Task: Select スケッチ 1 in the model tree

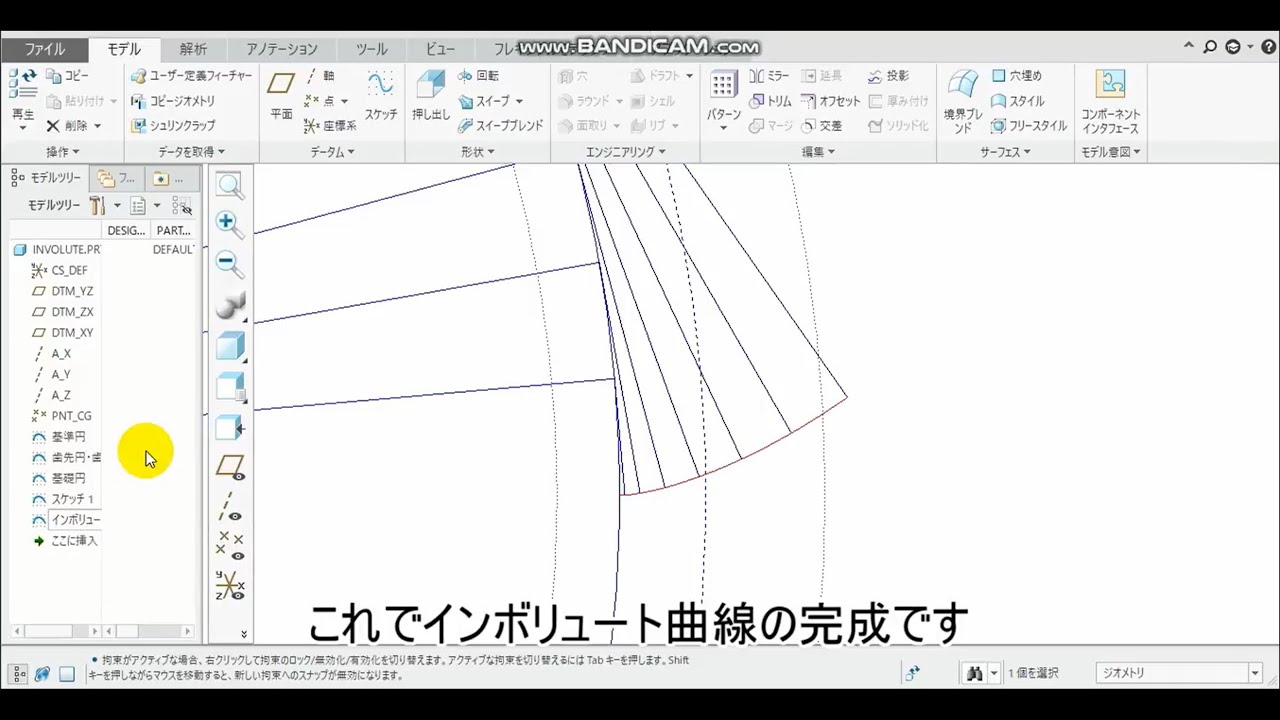Action: click(63, 499)
